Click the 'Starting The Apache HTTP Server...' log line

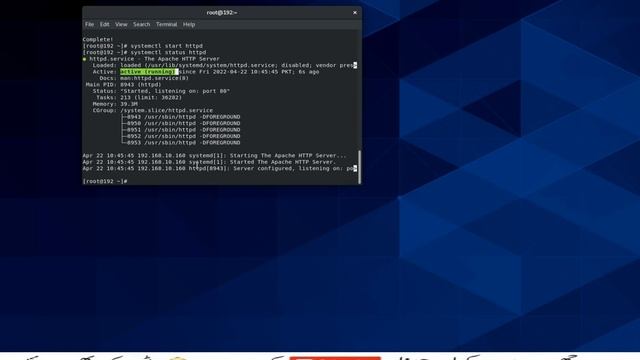coord(214,156)
